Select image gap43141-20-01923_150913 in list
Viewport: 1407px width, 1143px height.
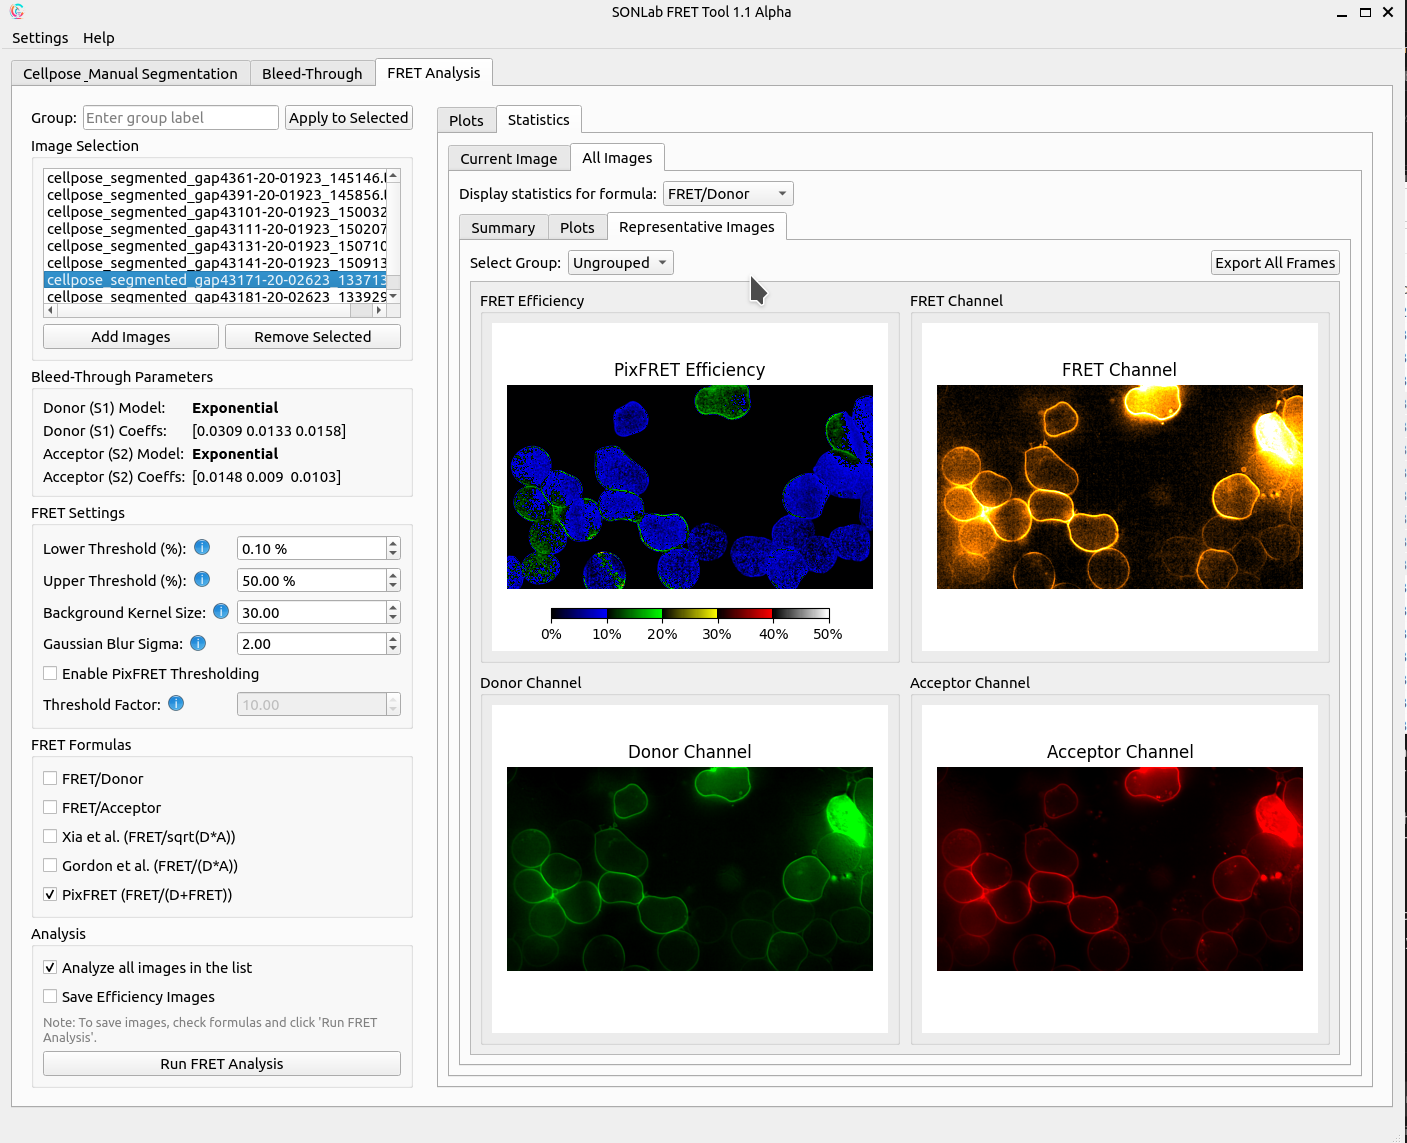[x=215, y=263]
